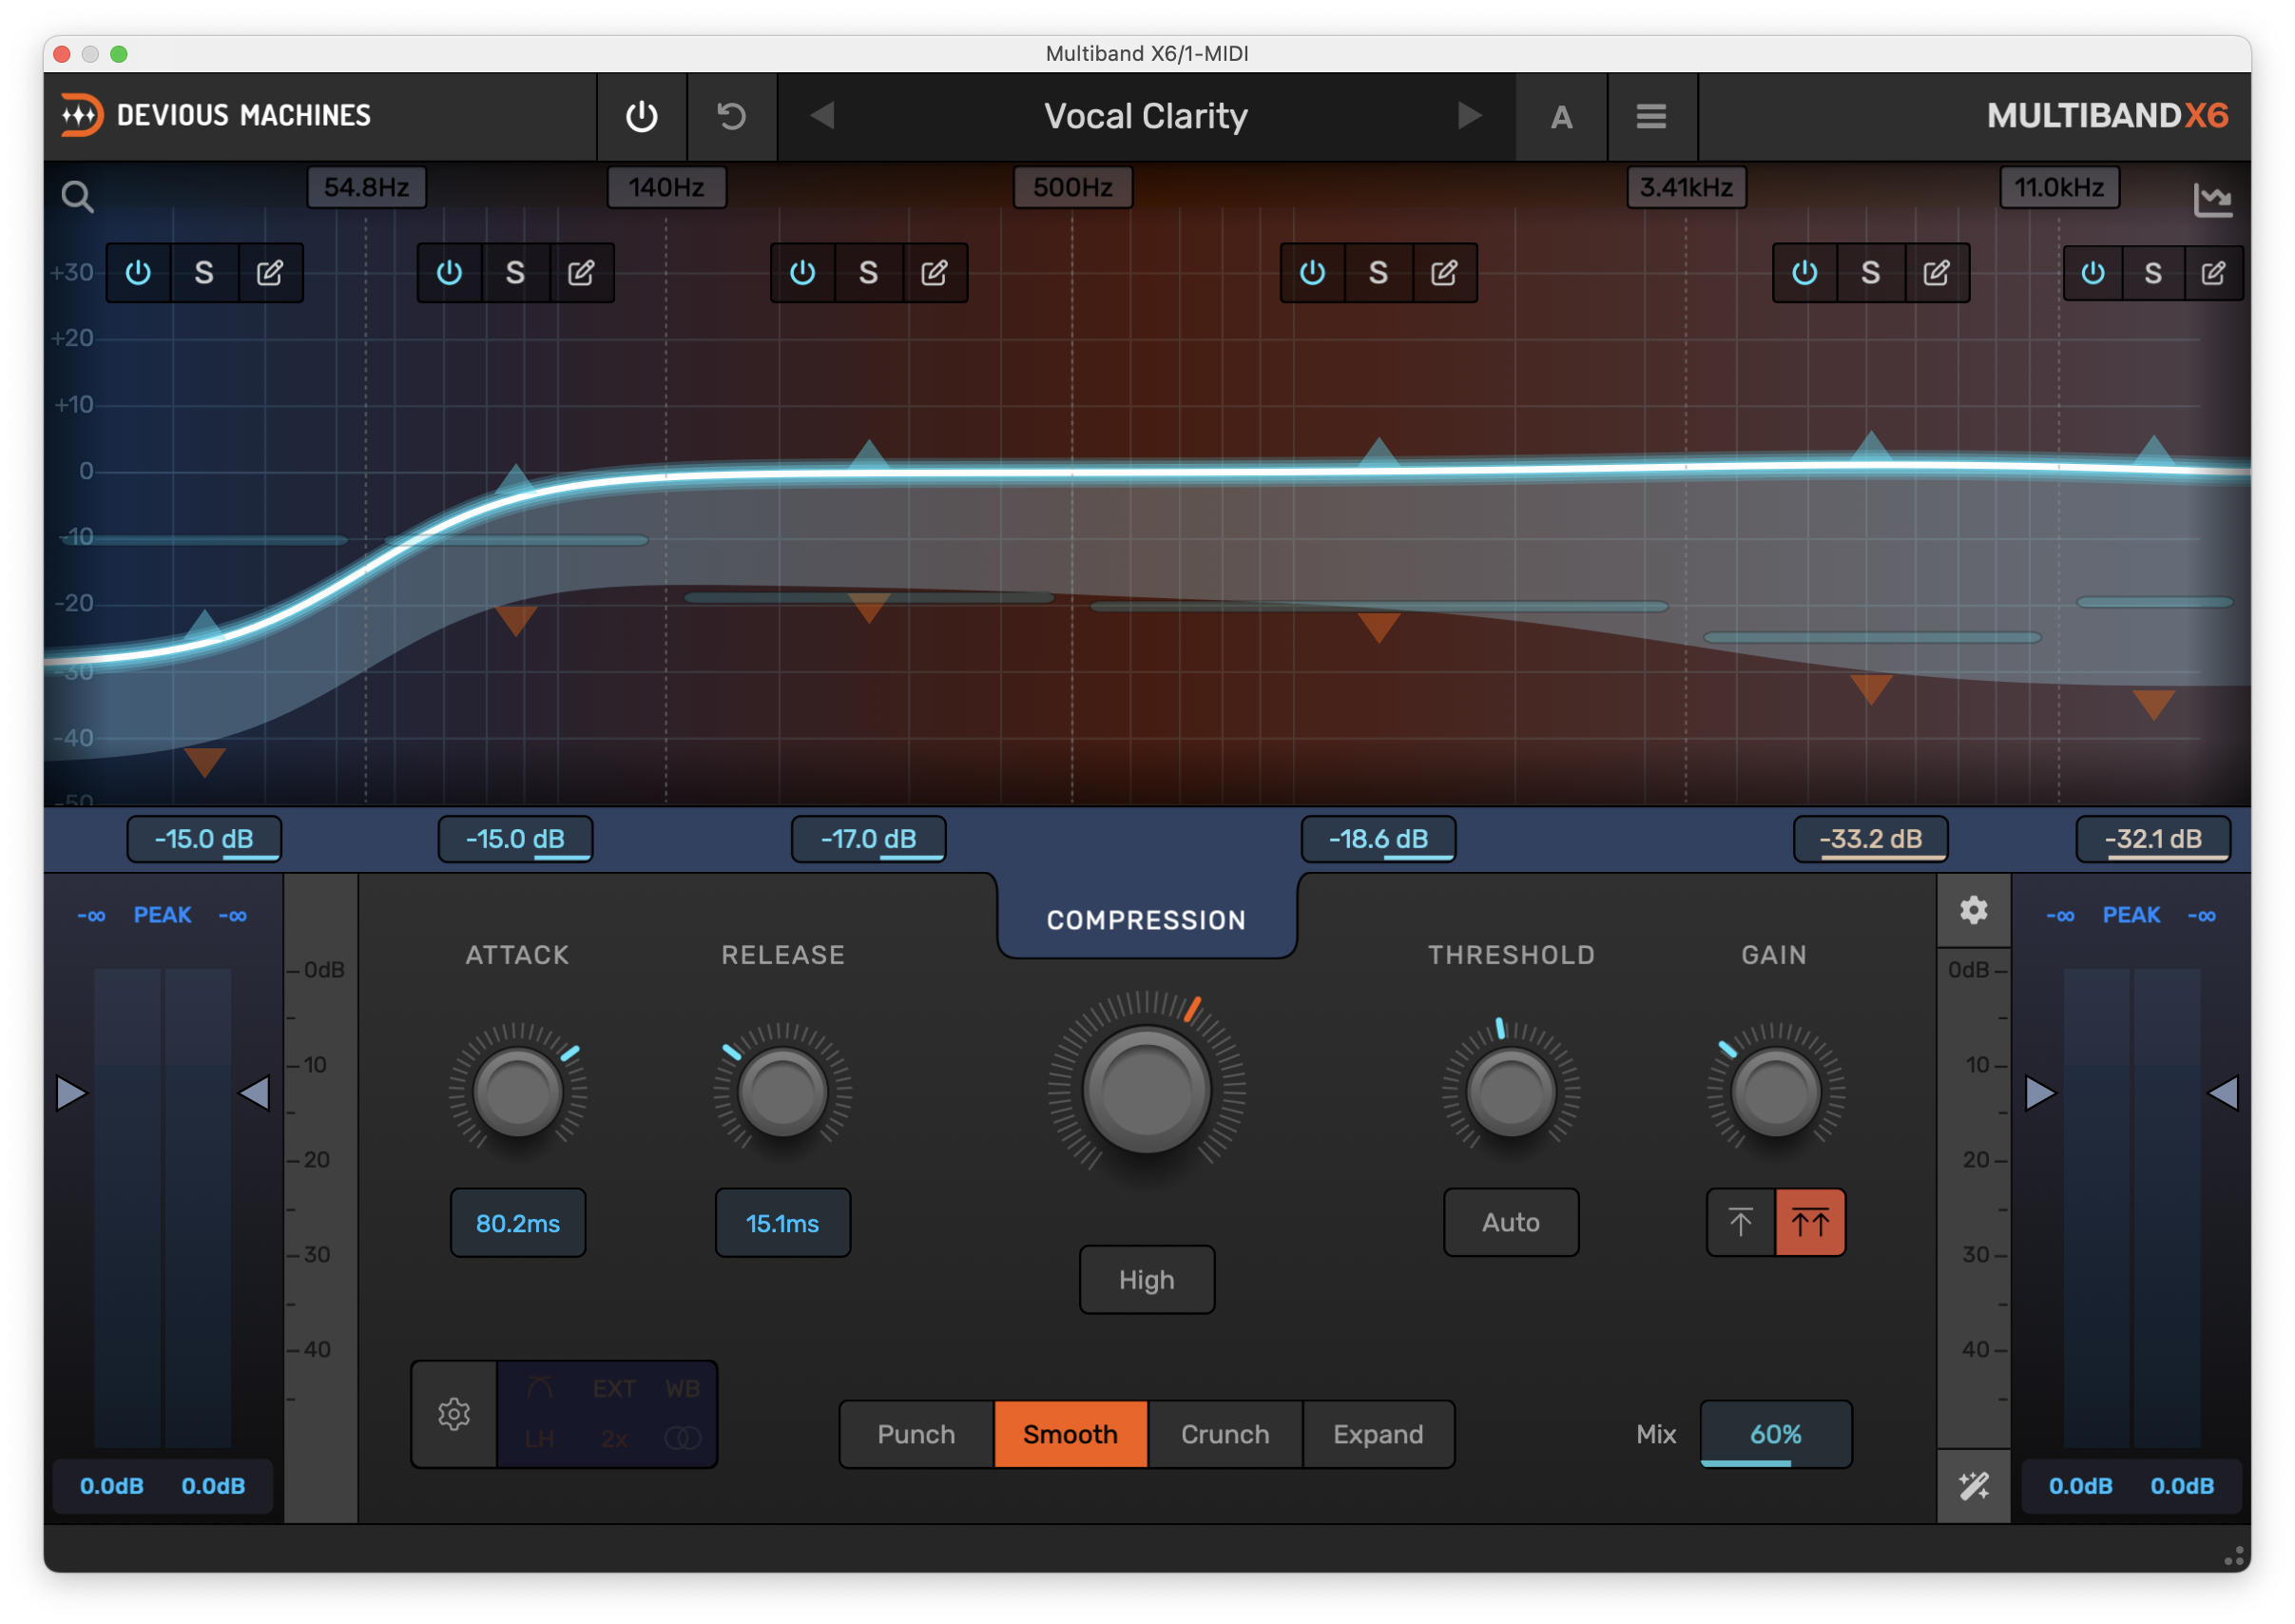This screenshot has height=1624, width=2295.
Task: Click the Devious Machines logo
Action: pyautogui.click(x=216, y=115)
